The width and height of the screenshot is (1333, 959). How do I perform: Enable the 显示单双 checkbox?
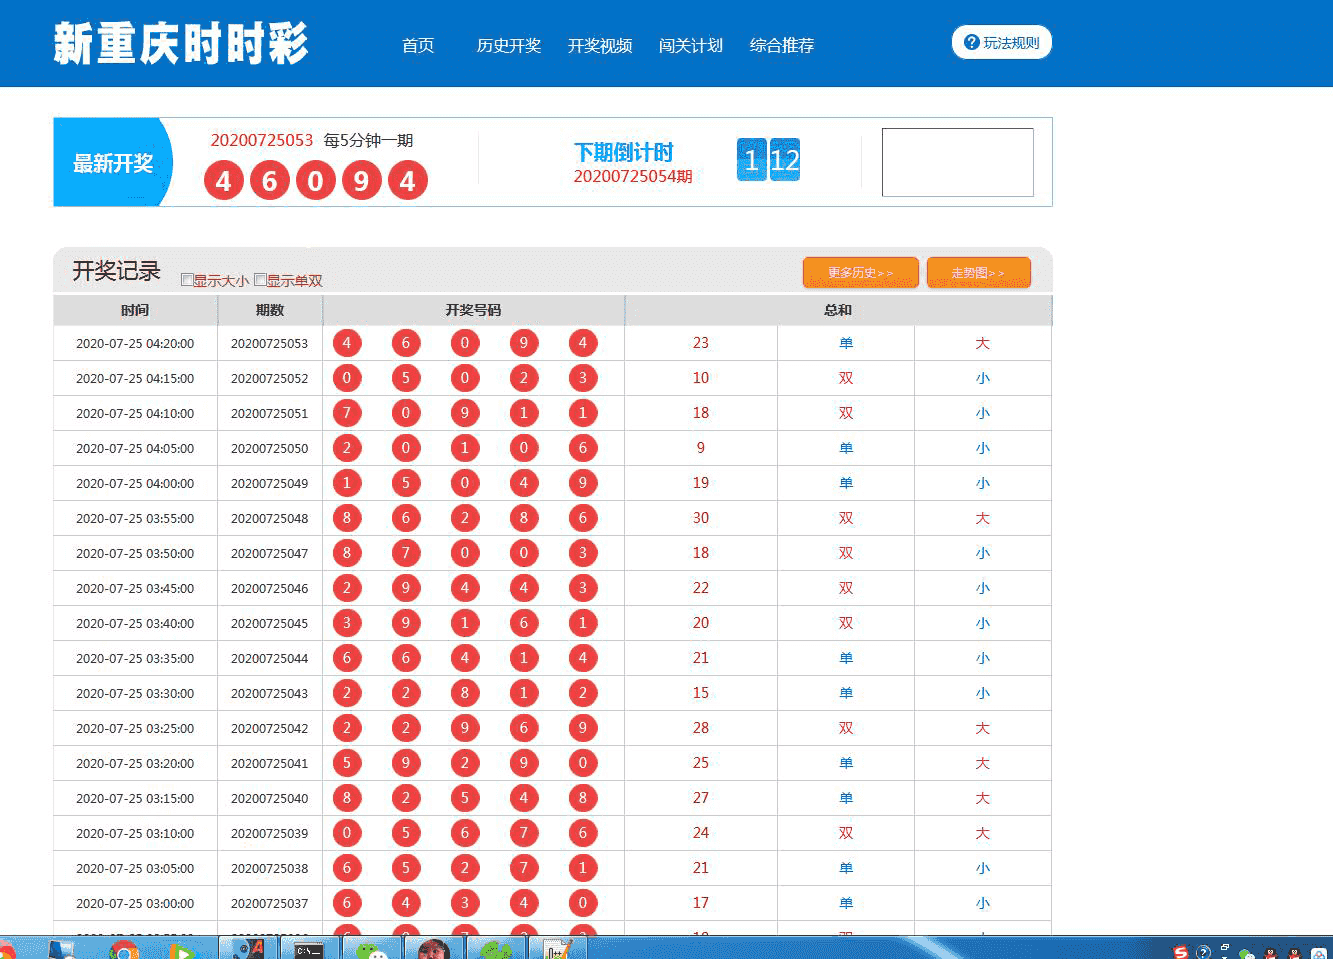coord(260,280)
